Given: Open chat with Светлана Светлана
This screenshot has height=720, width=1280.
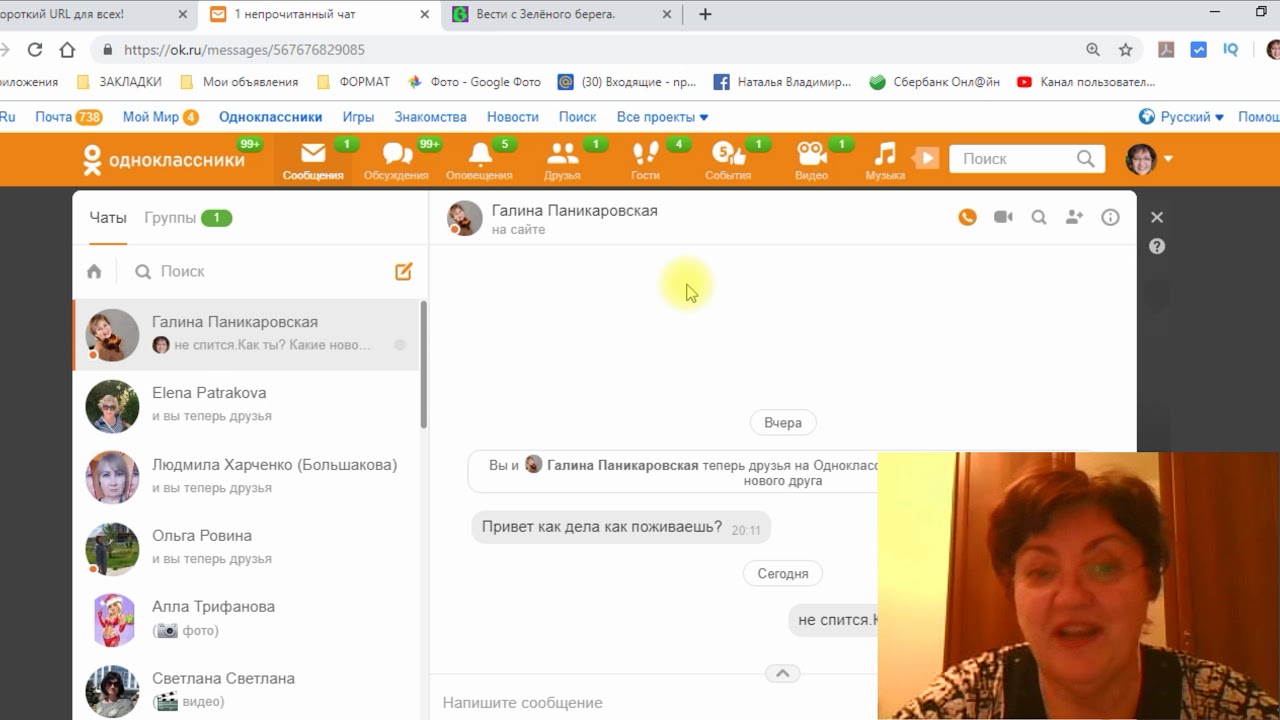Looking at the screenshot, I should click(246, 688).
